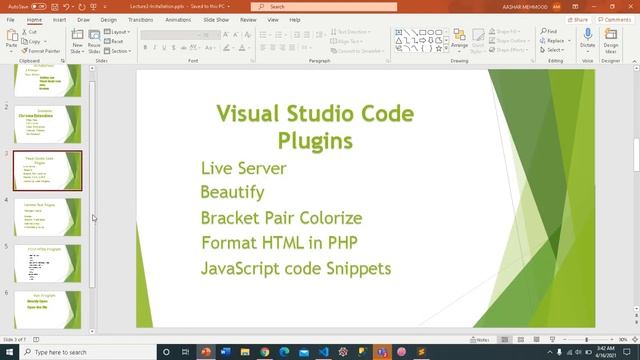Click the Find magnifier in Editing group
Image resolution: width=640 pixels, height=360 pixels.
[x=549, y=31]
